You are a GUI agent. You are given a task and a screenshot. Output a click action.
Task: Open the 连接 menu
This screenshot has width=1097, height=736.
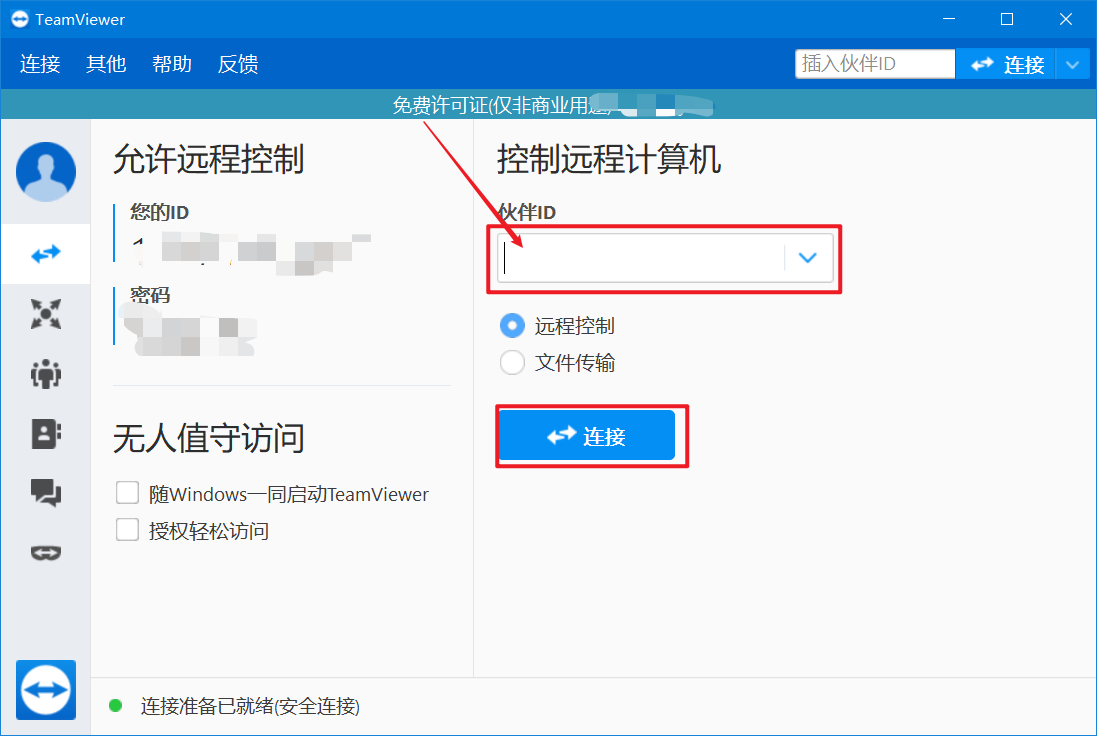click(39, 63)
